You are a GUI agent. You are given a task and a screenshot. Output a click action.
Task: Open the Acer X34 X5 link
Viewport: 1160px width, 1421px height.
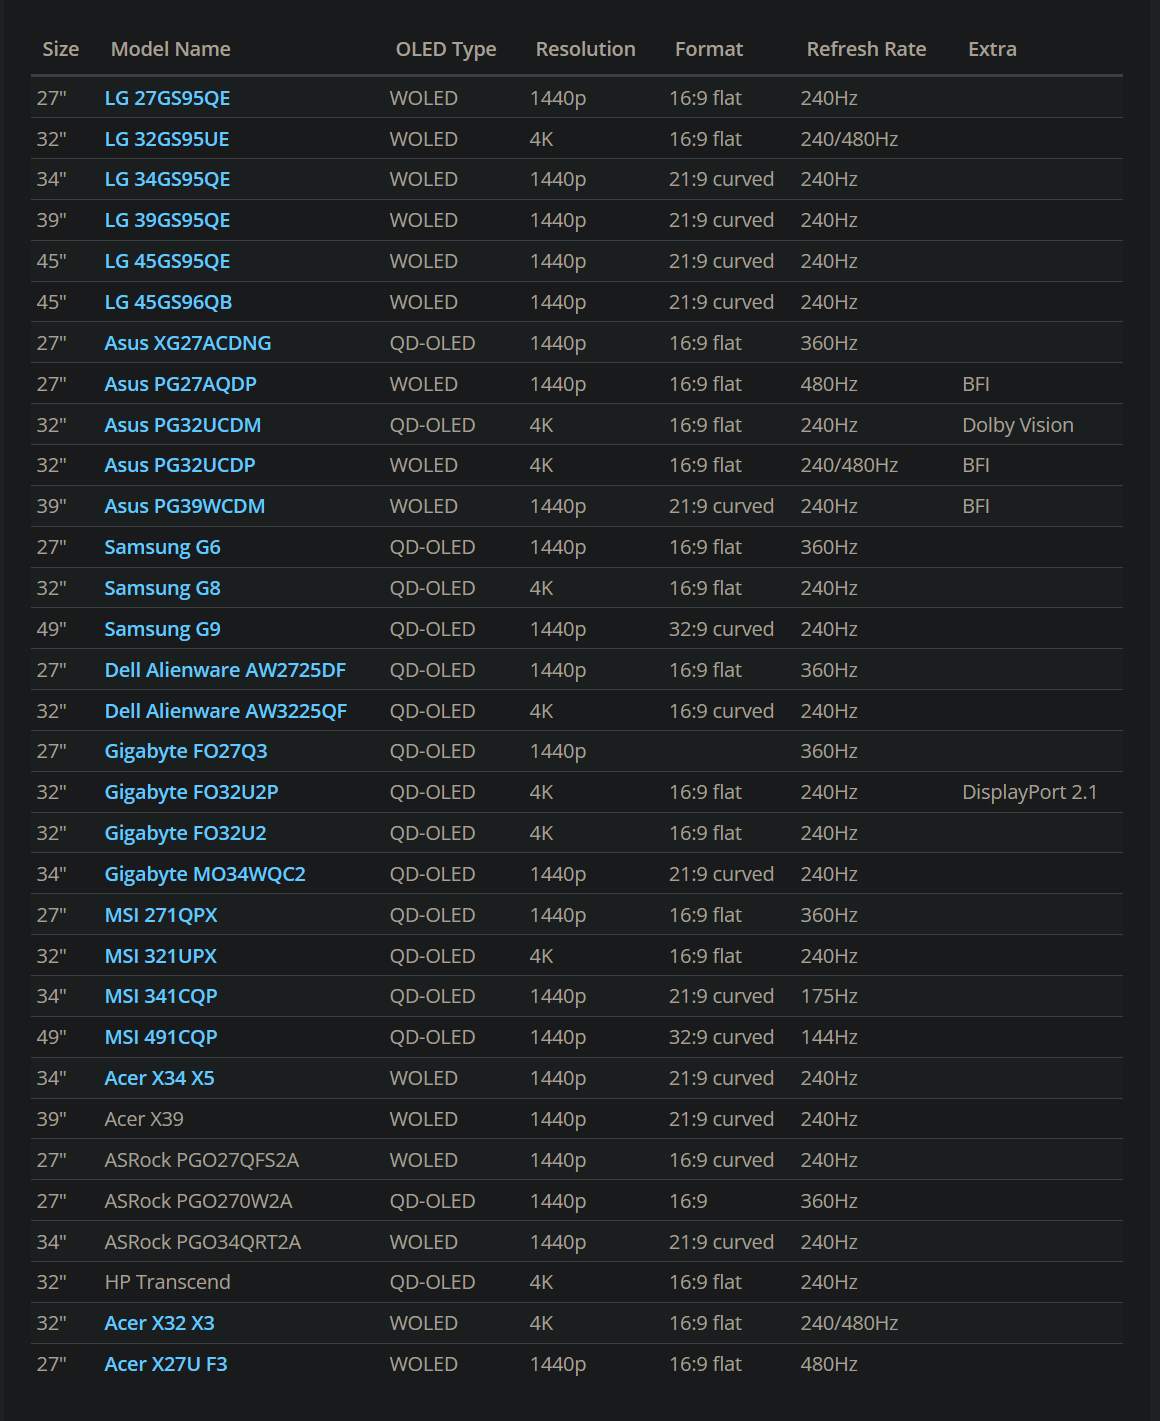159,1078
